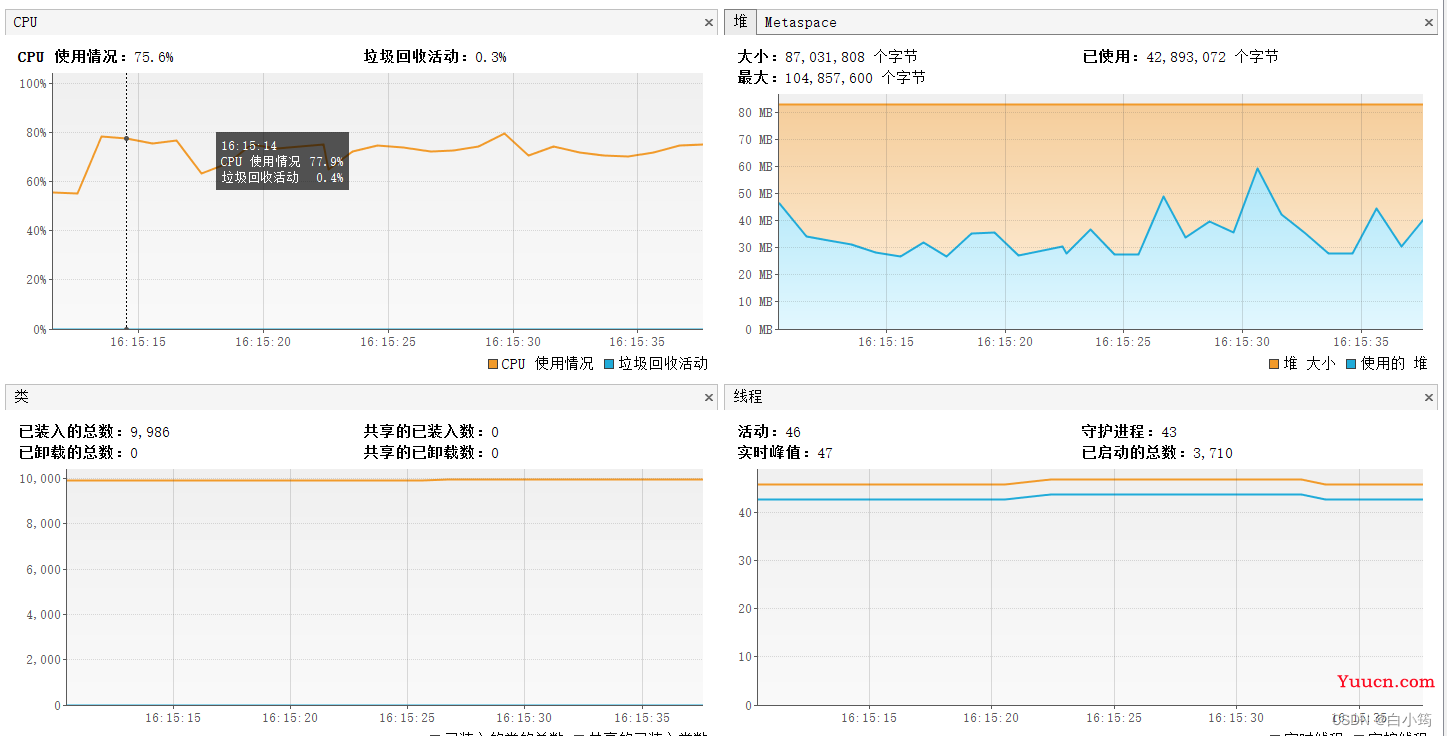Click the 50 MB label on the heap axis
The width and height of the screenshot is (1447, 736).
[755, 194]
